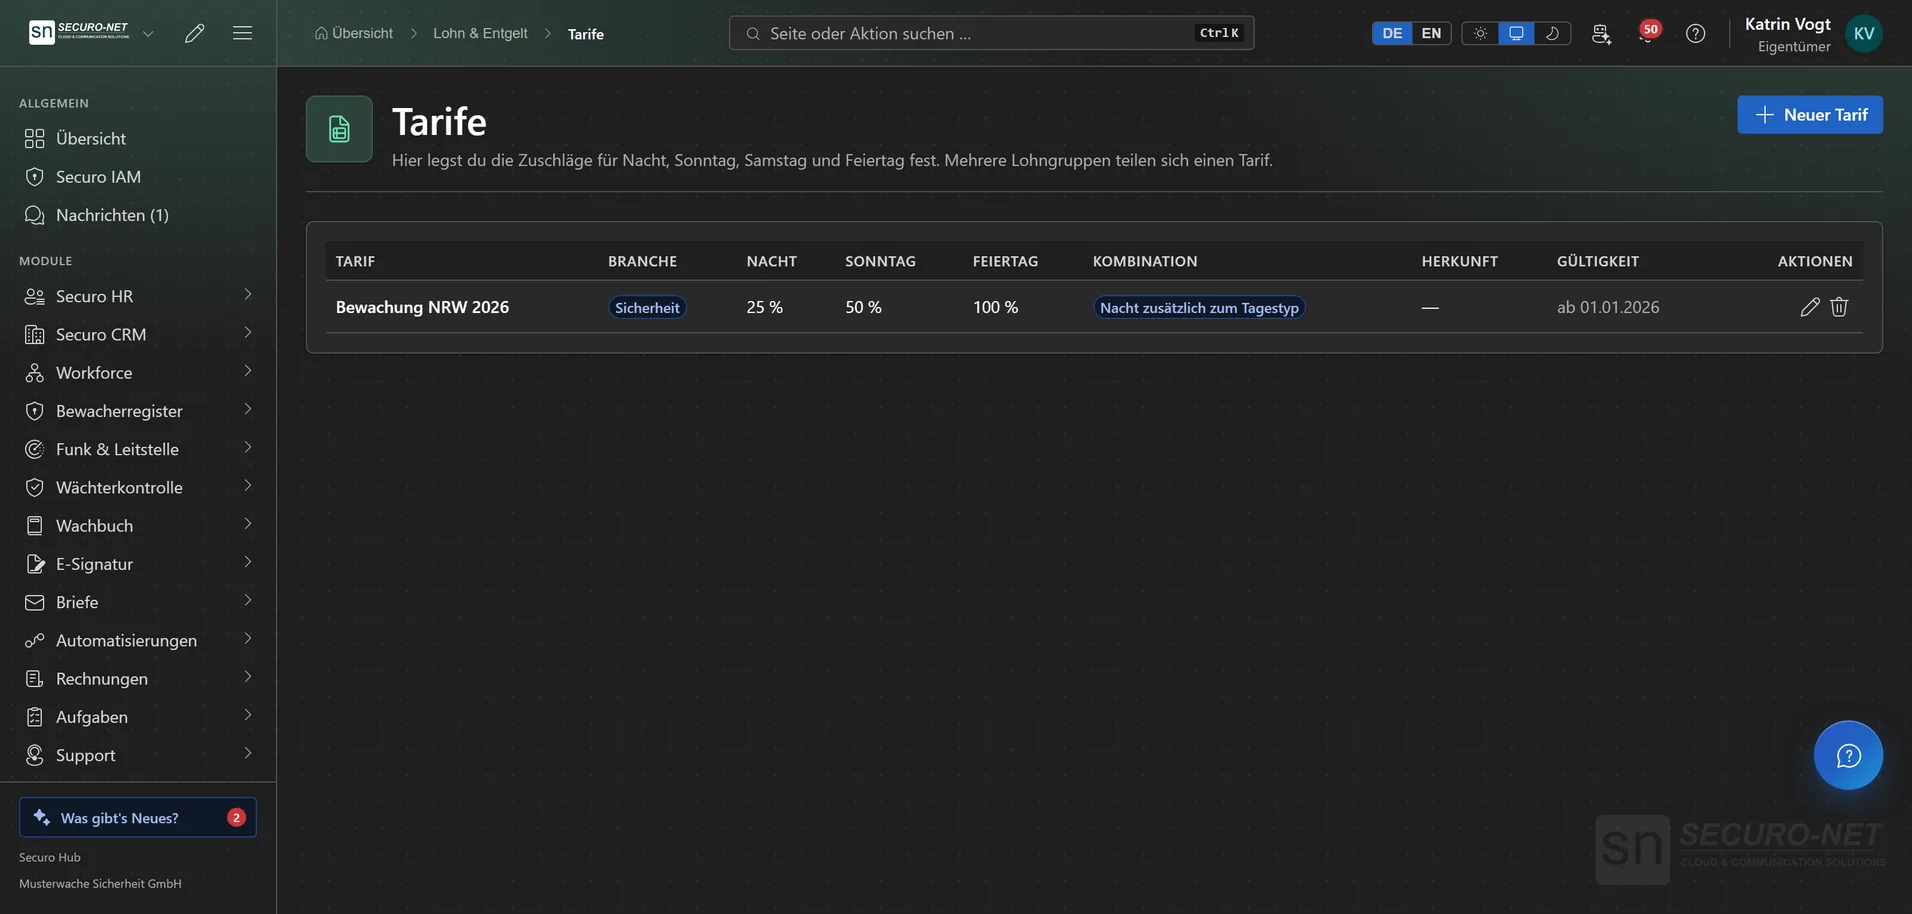The image size is (1912, 914).
Task: Click the pencil edit icon beside logo
Action: (x=195, y=33)
